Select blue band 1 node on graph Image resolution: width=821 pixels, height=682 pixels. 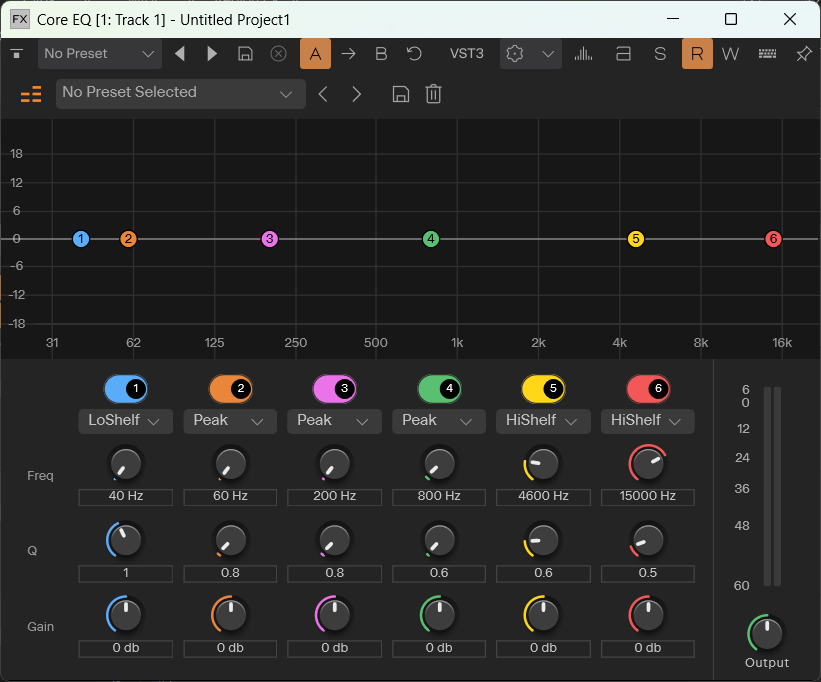click(x=81, y=239)
